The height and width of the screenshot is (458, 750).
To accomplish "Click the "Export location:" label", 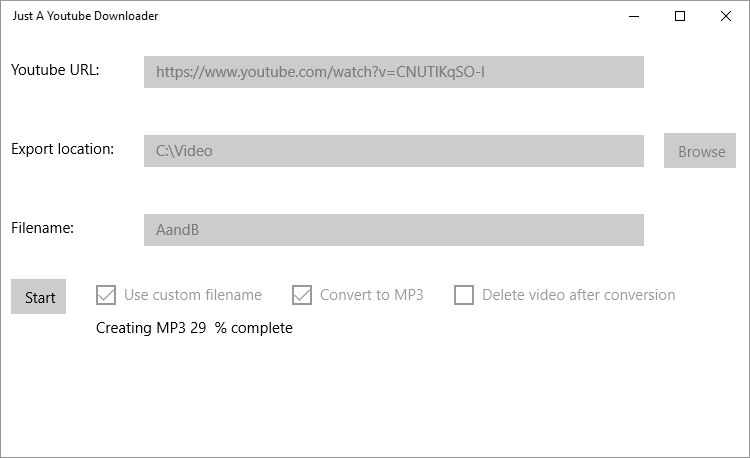I will 62,149.
